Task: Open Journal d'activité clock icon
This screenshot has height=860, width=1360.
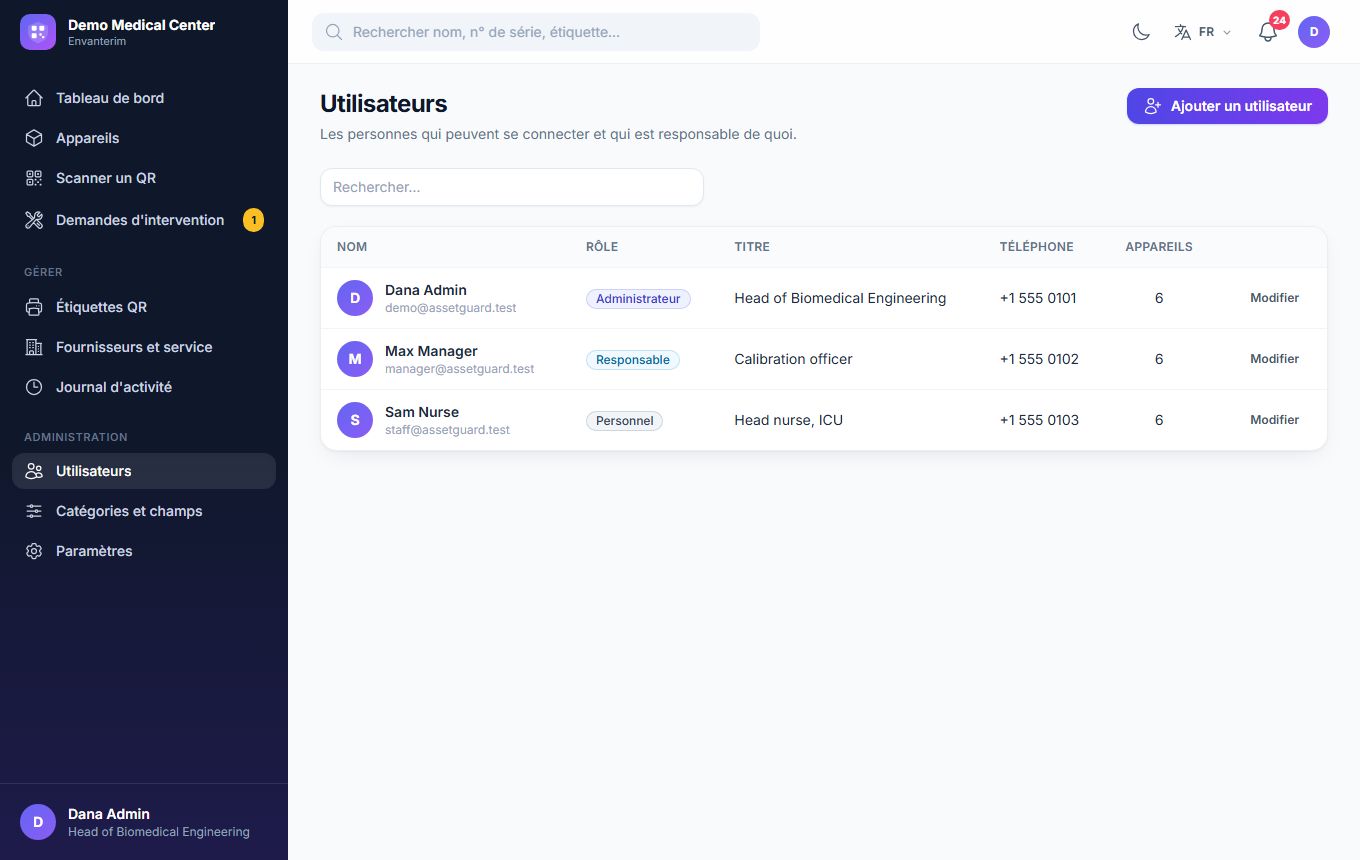Action: pos(34,387)
